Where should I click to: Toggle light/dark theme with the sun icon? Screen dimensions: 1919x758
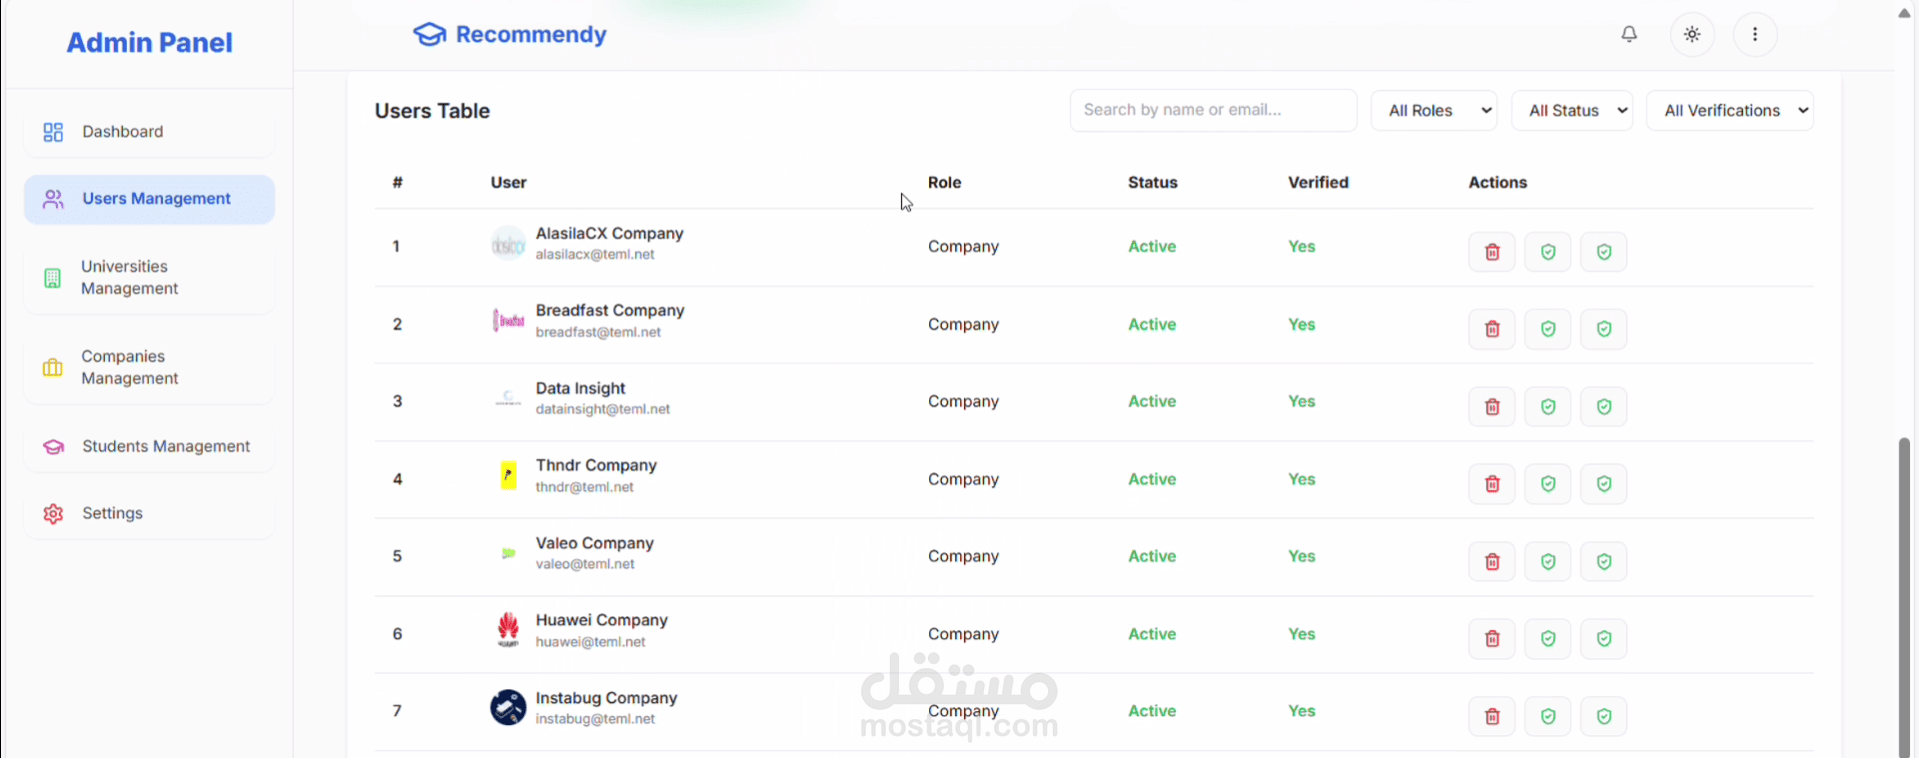(1692, 34)
